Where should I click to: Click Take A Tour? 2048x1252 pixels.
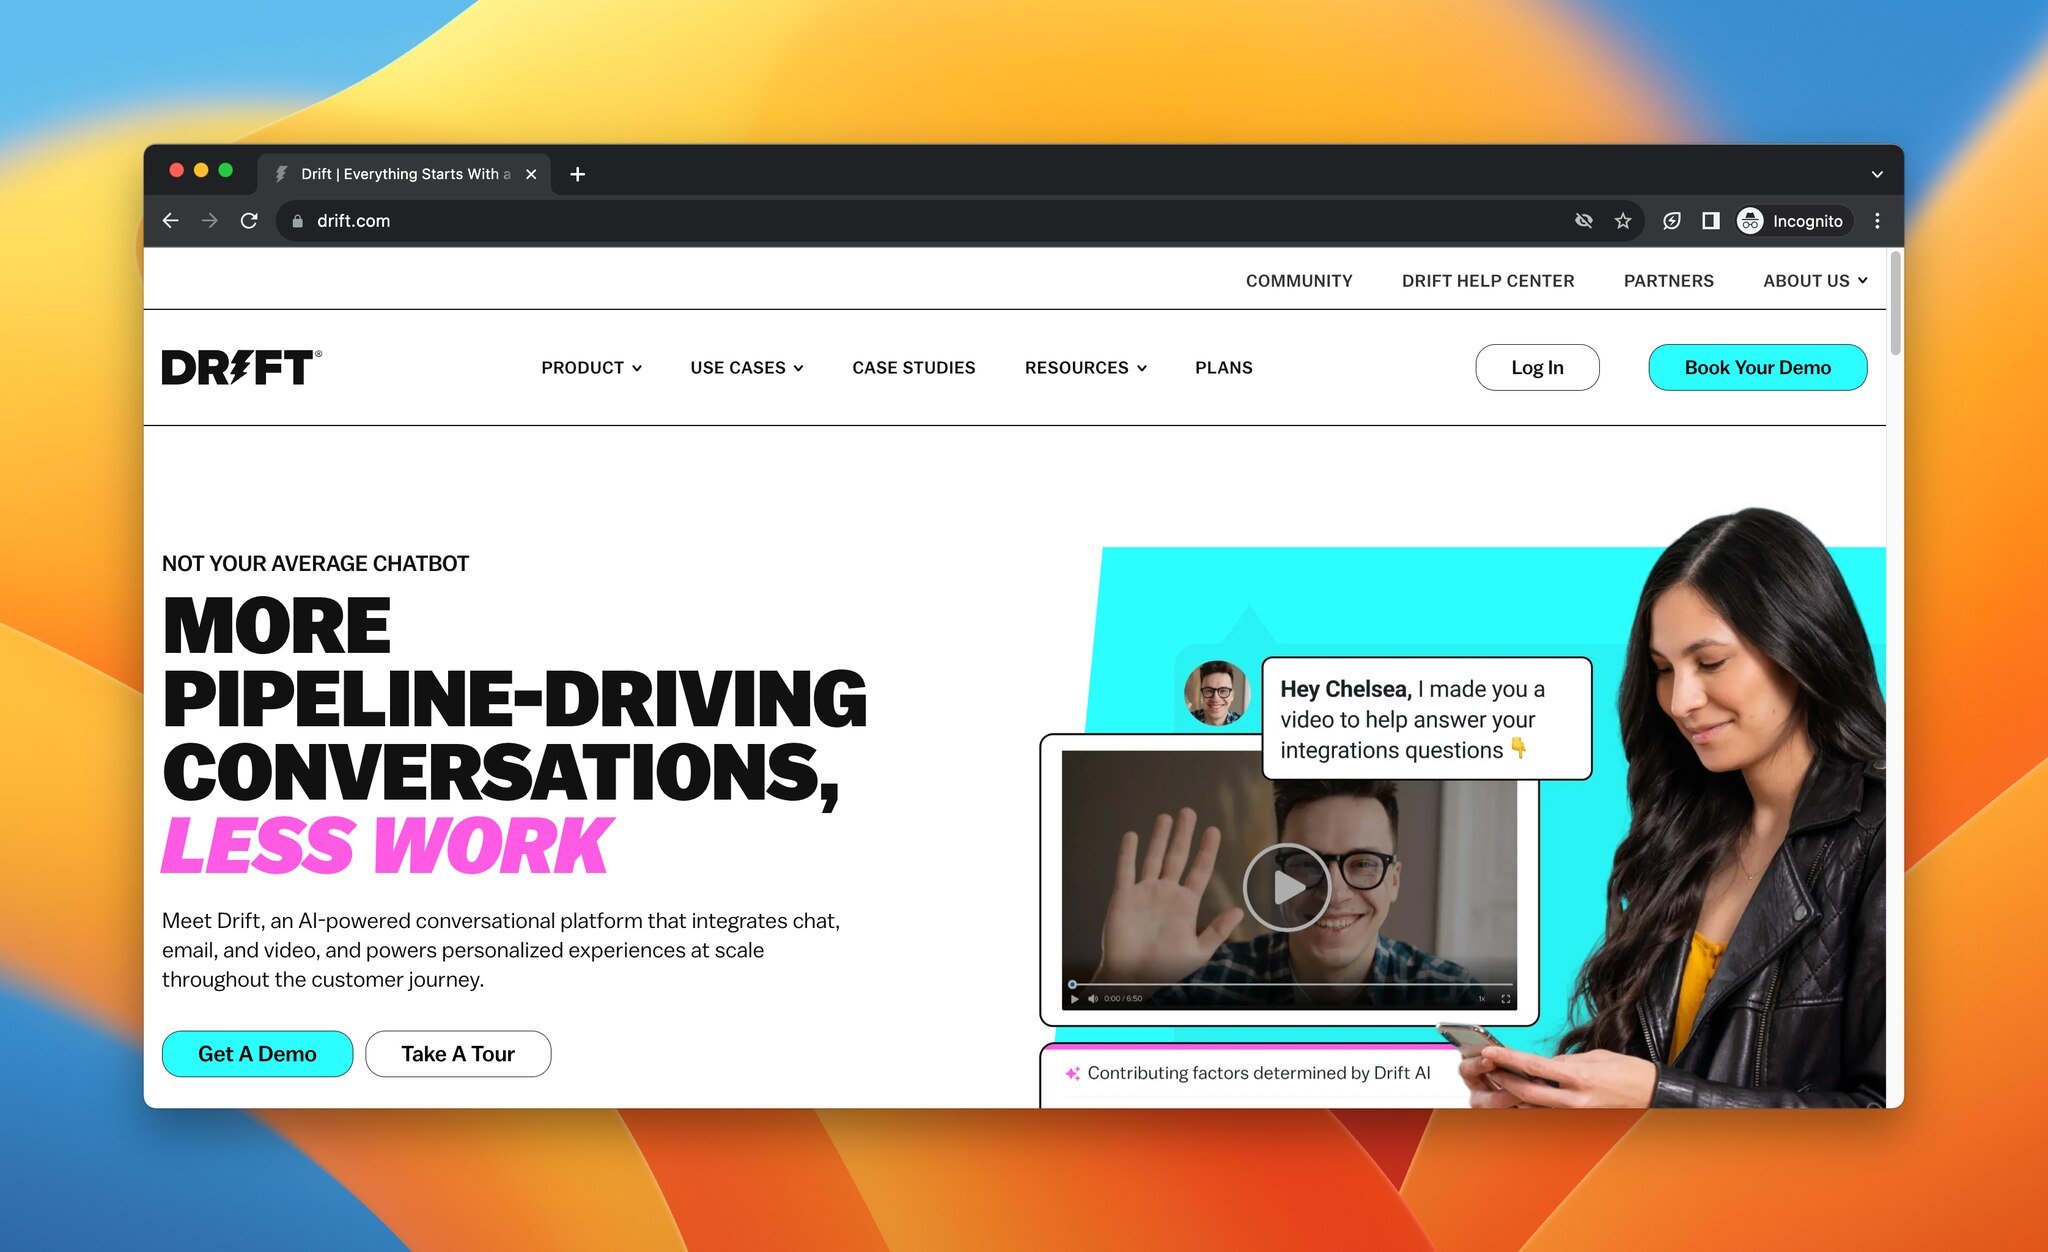point(457,1054)
